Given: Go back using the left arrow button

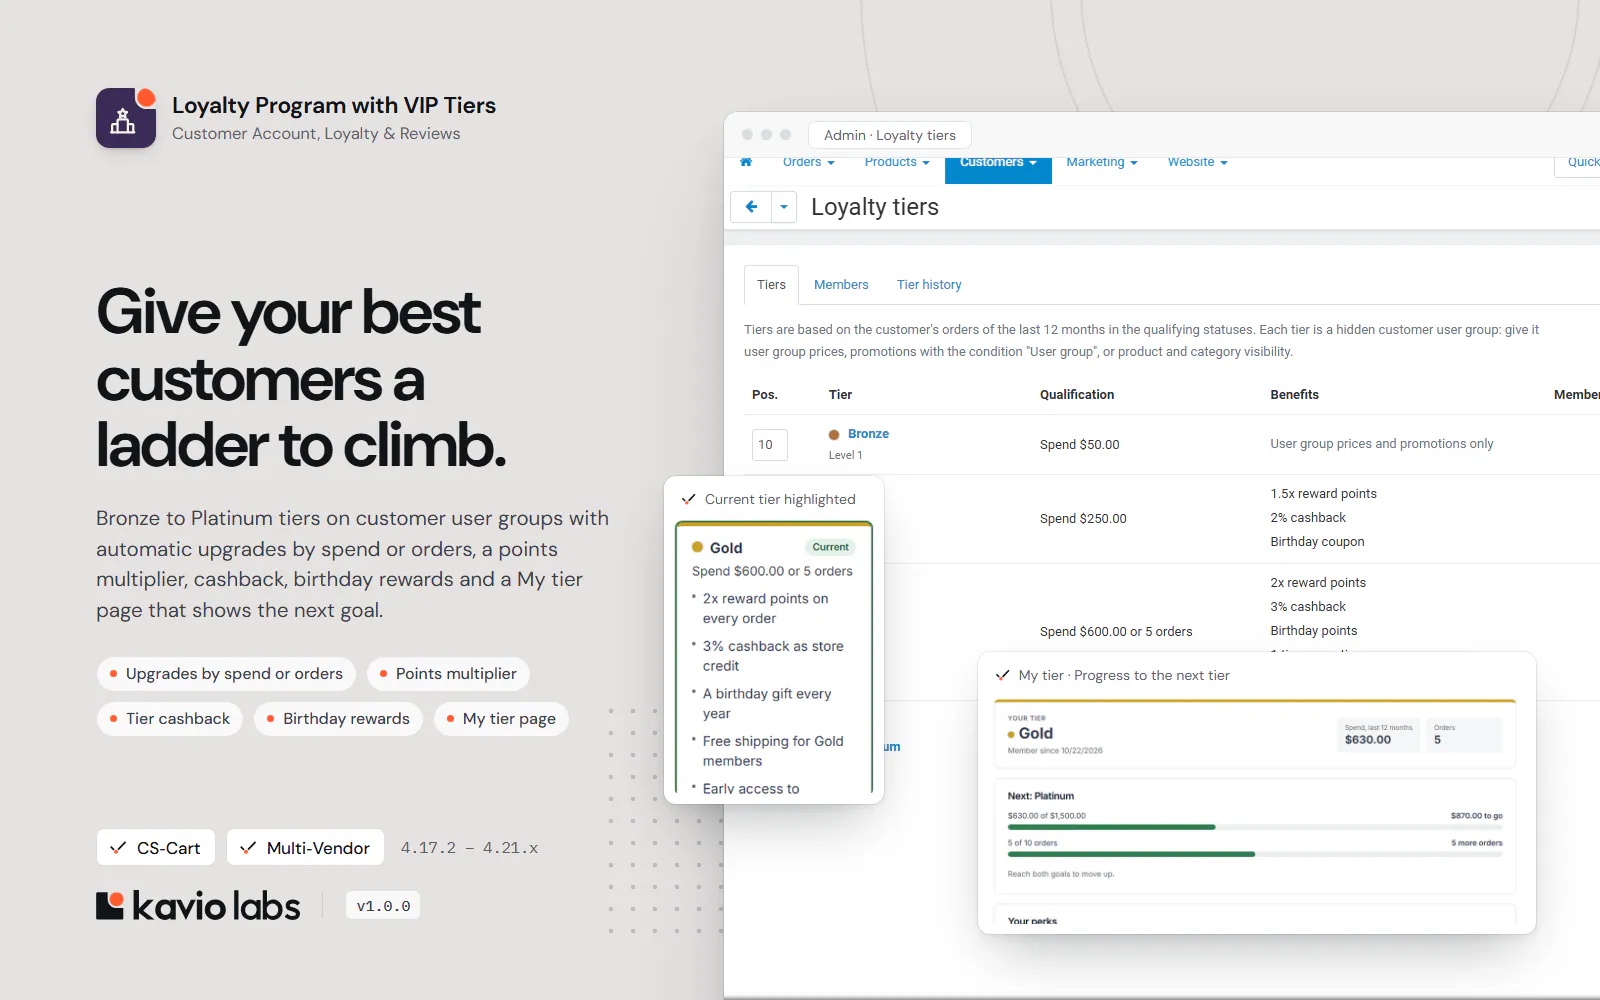Looking at the screenshot, I should 751,207.
